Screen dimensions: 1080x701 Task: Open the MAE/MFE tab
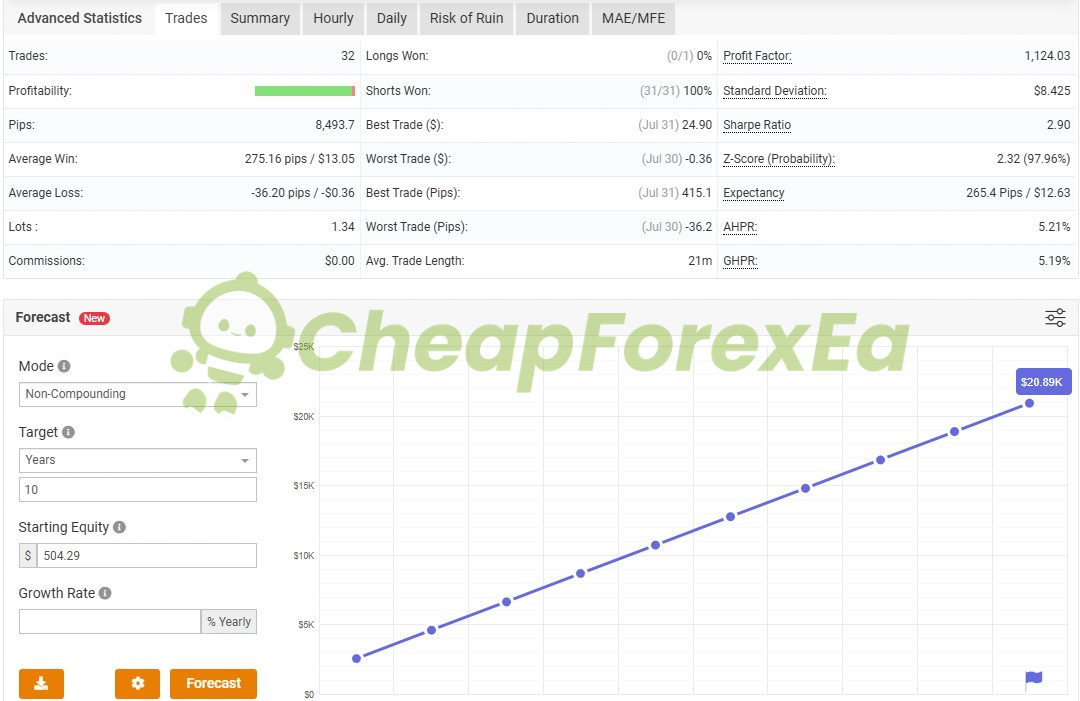click(634, 19)
